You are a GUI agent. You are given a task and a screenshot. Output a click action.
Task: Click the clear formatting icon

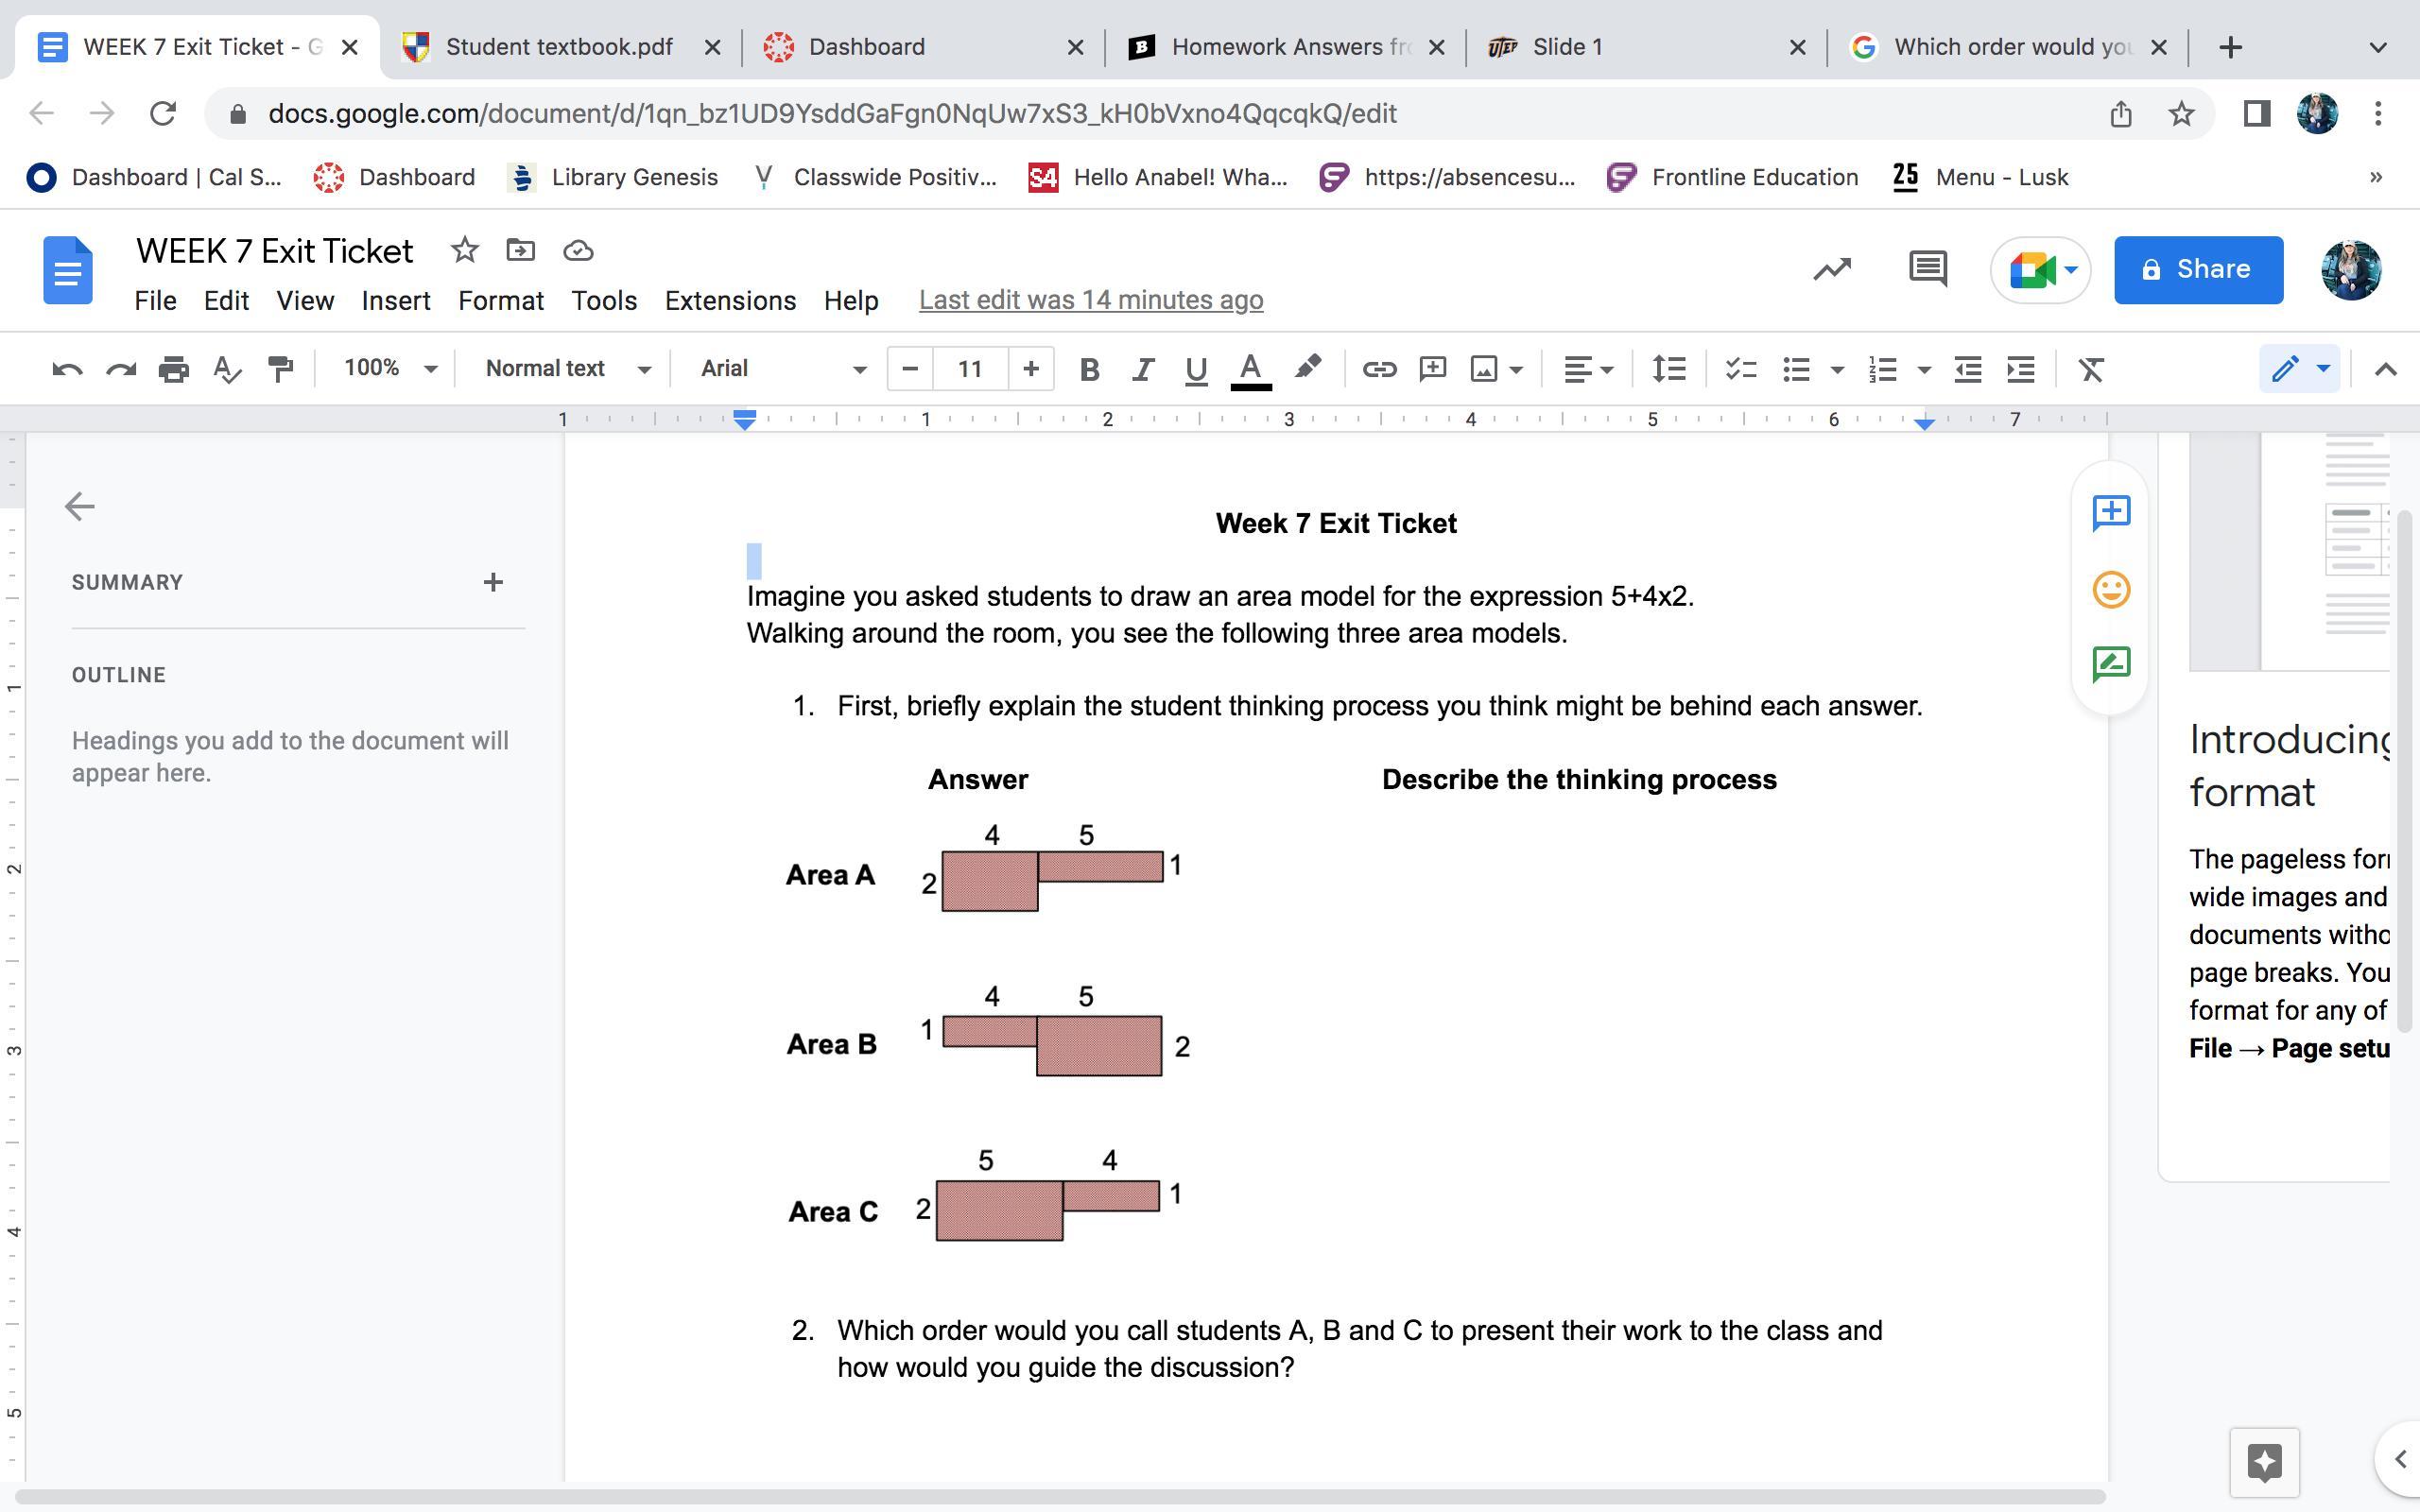tap(2091, 369)
